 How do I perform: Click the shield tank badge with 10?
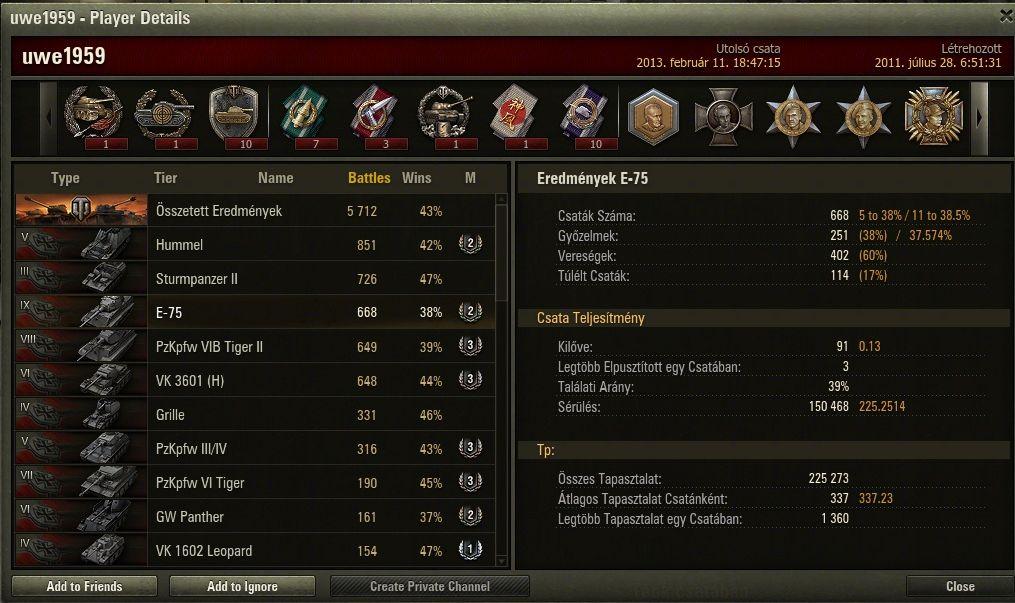pyautogui.click(x=234, y=116)
